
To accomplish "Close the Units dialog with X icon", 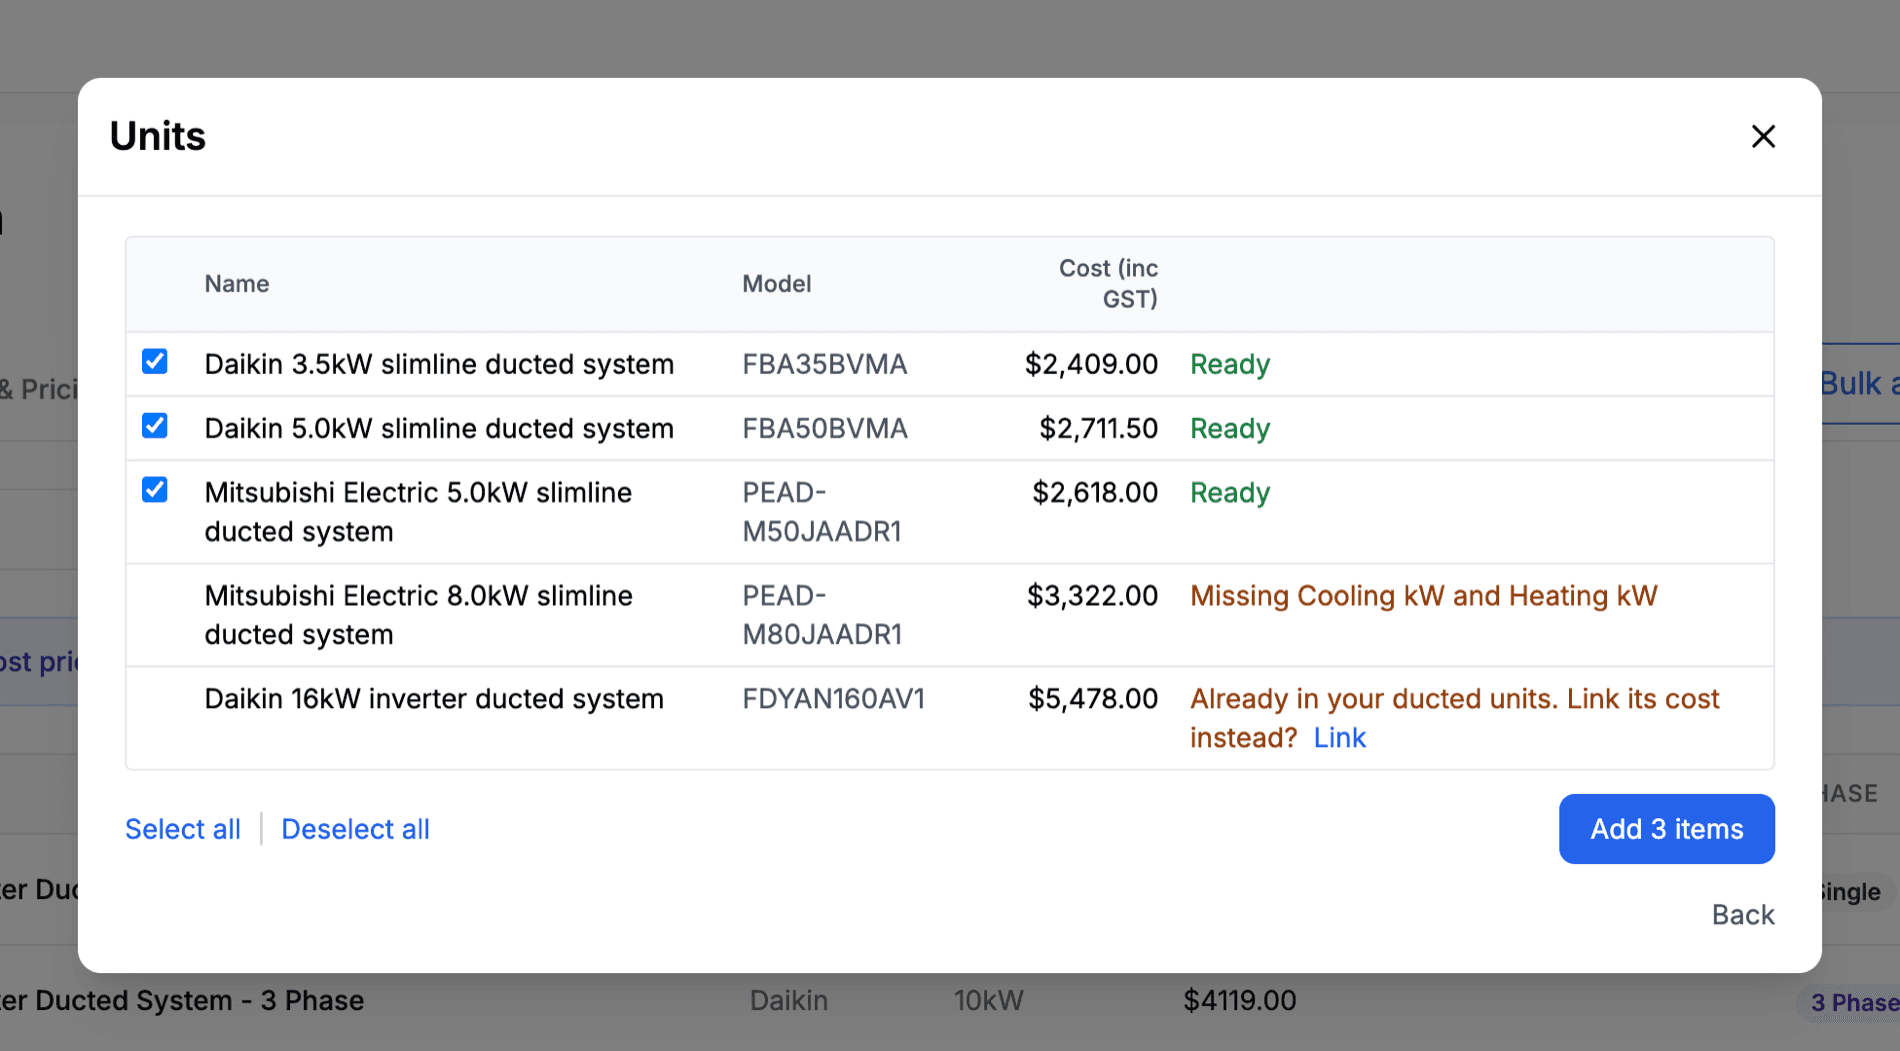I will 1763,136.
